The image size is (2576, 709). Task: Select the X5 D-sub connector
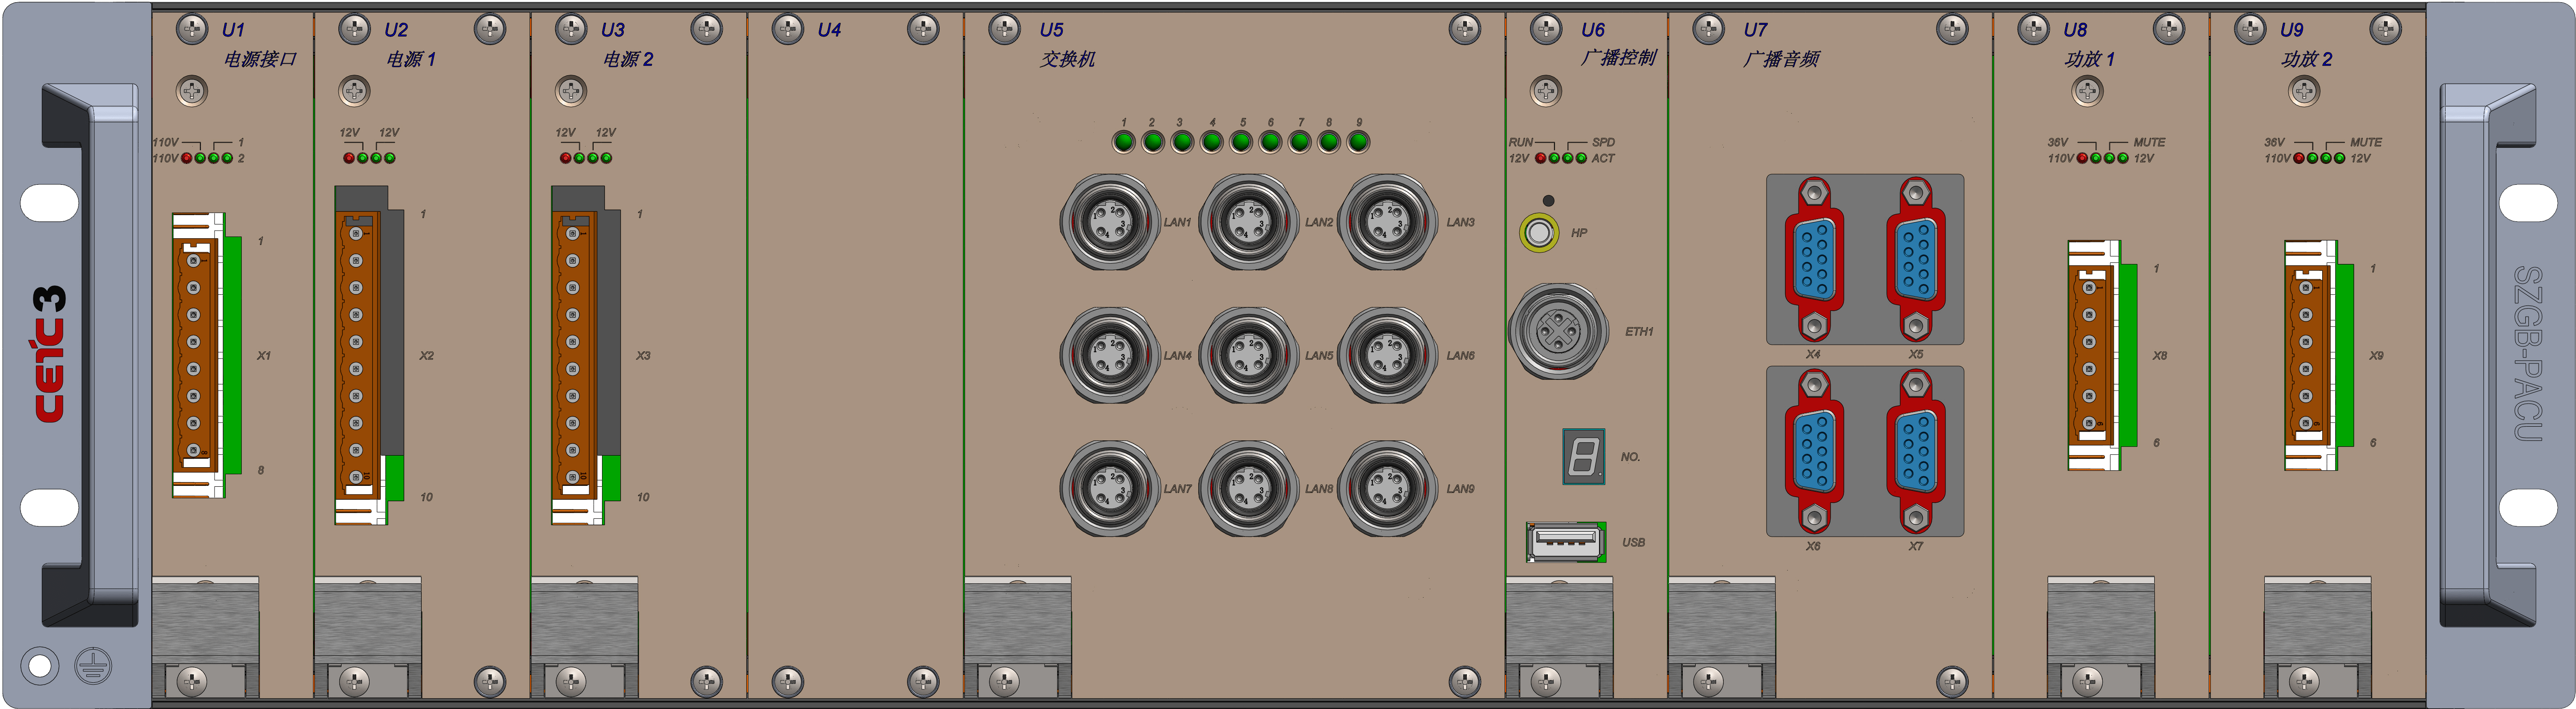pyautogui.click(x=1915, y=260)
